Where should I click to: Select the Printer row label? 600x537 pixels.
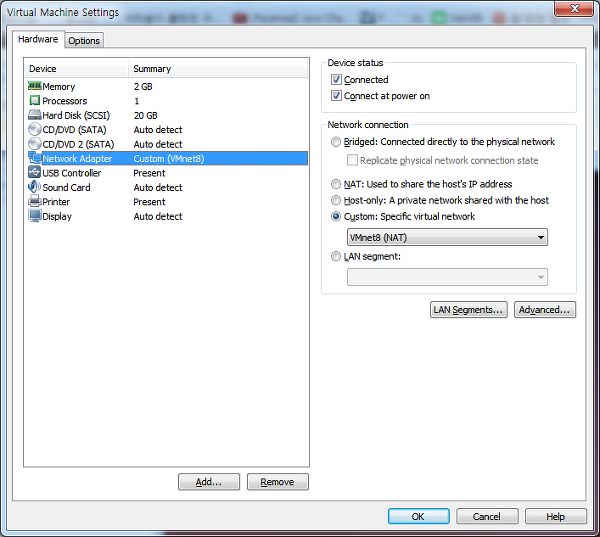[x=56, y=202]
